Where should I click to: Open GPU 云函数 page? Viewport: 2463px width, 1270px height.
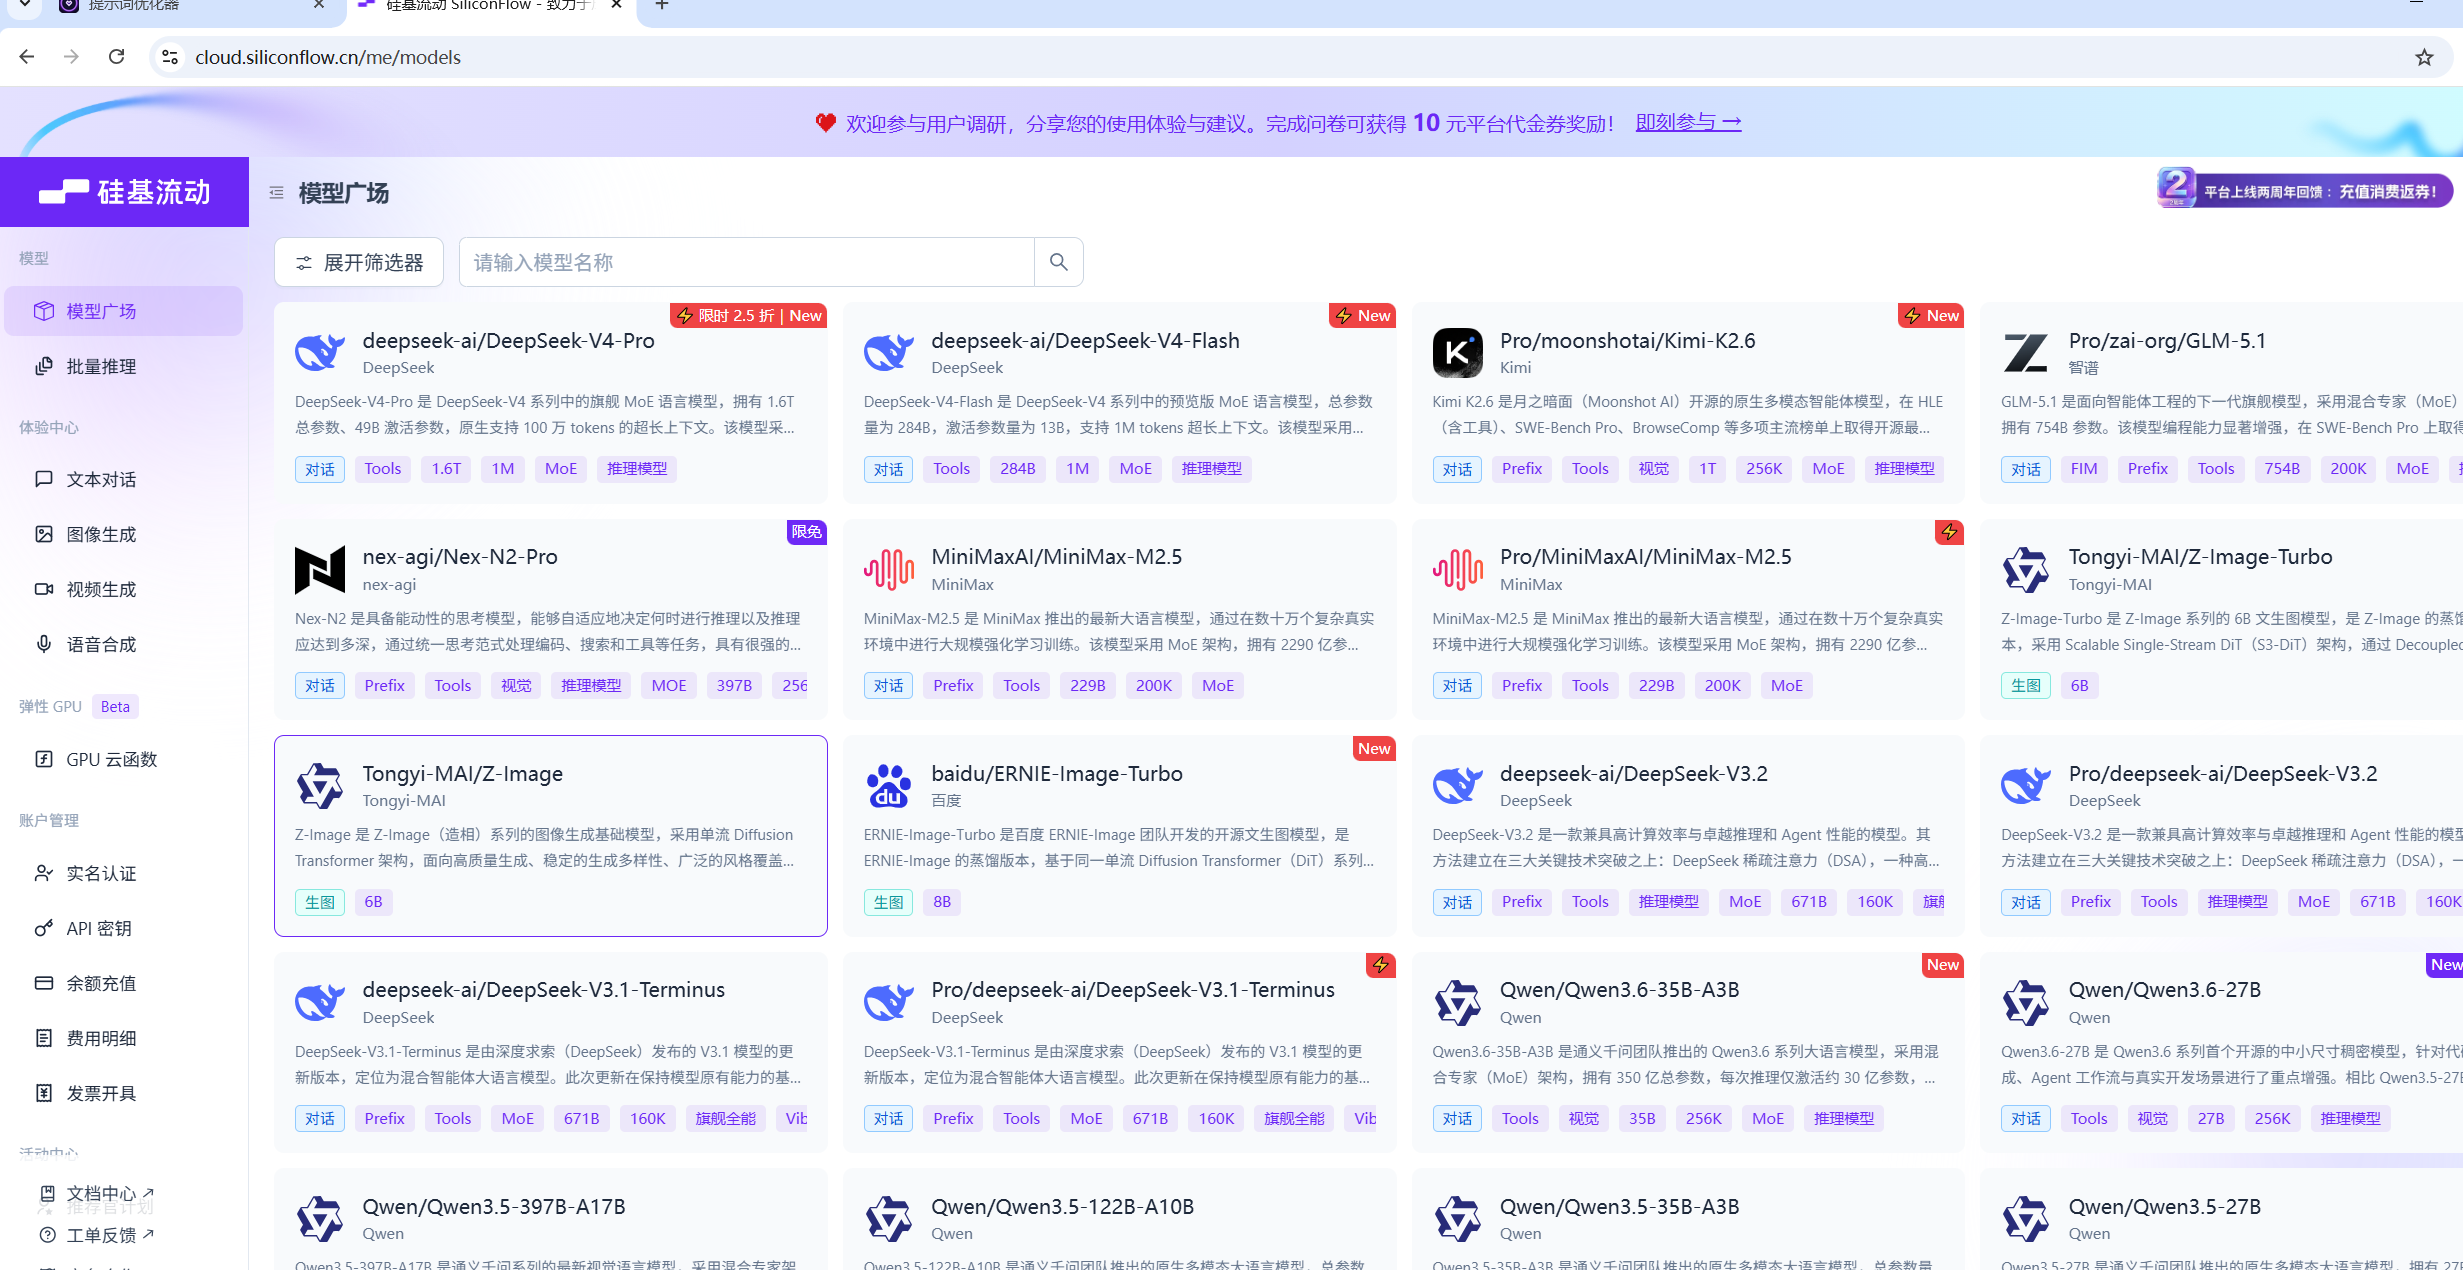[124, 759]
